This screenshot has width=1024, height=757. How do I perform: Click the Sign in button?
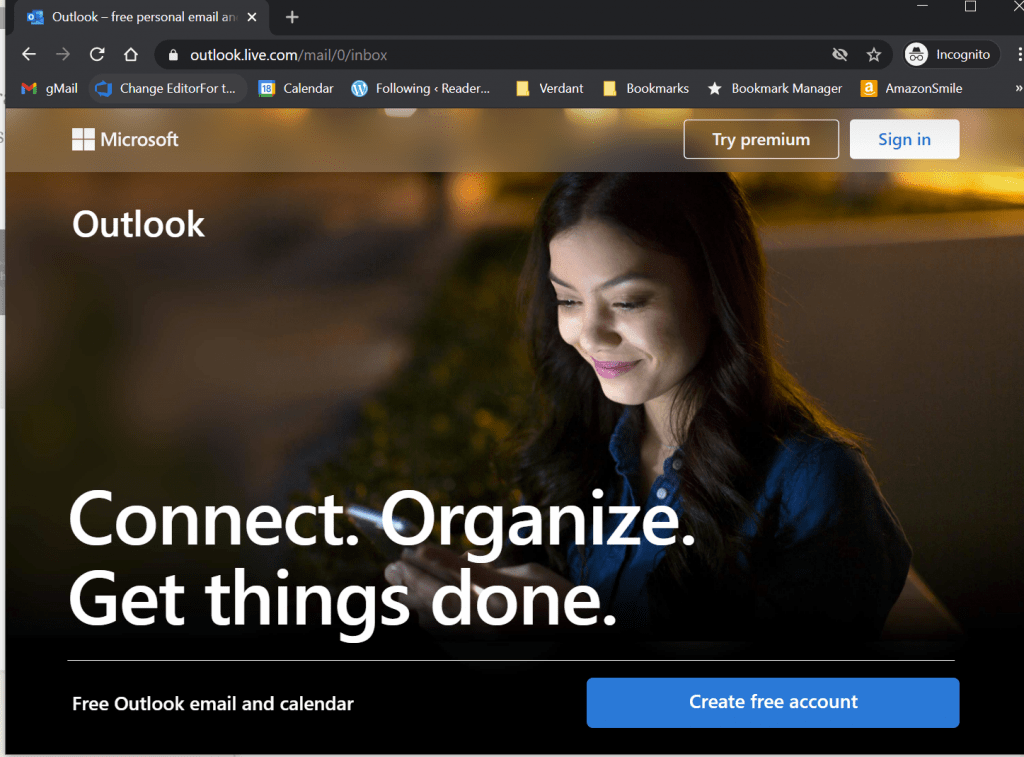point(904,140)
